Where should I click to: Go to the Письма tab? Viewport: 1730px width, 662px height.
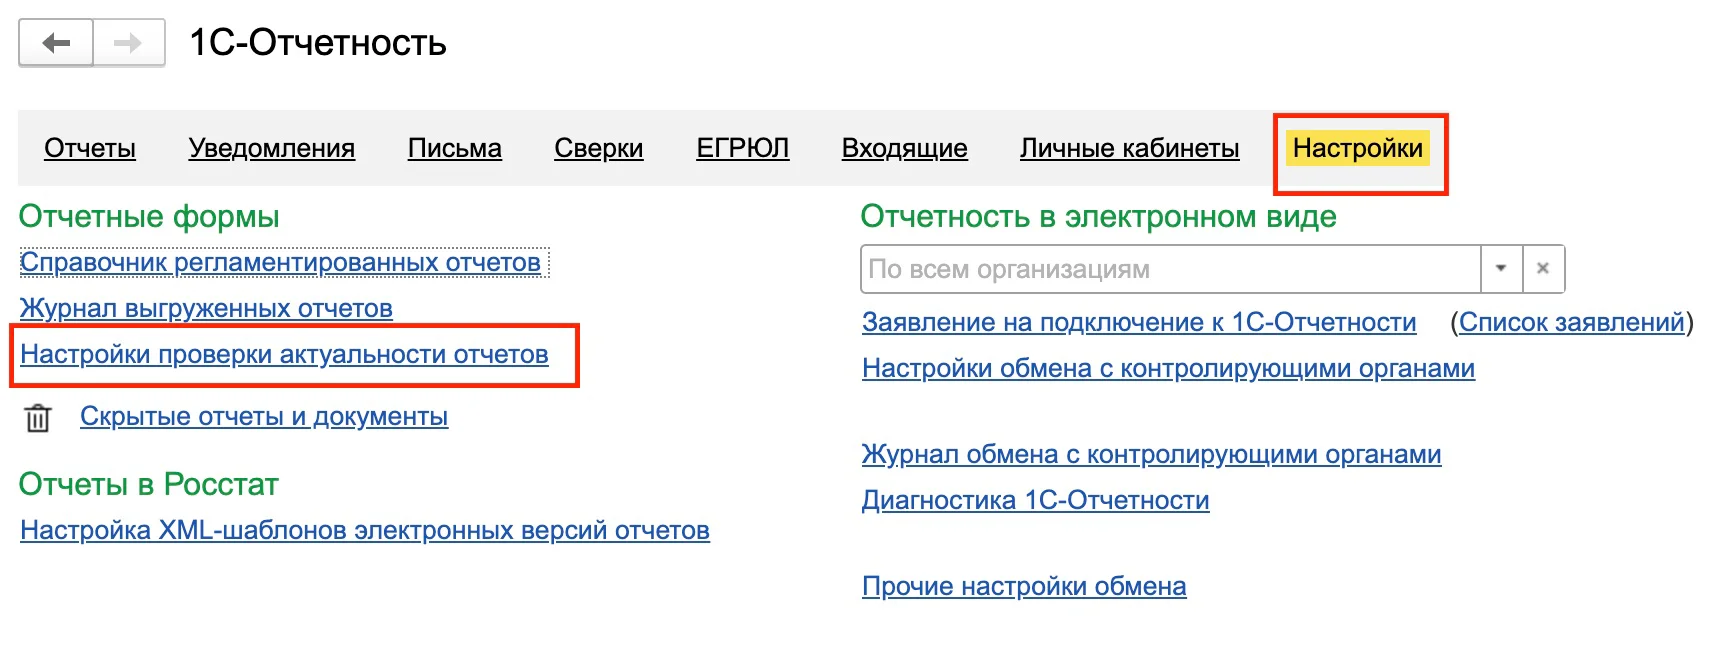coord(455,148)
